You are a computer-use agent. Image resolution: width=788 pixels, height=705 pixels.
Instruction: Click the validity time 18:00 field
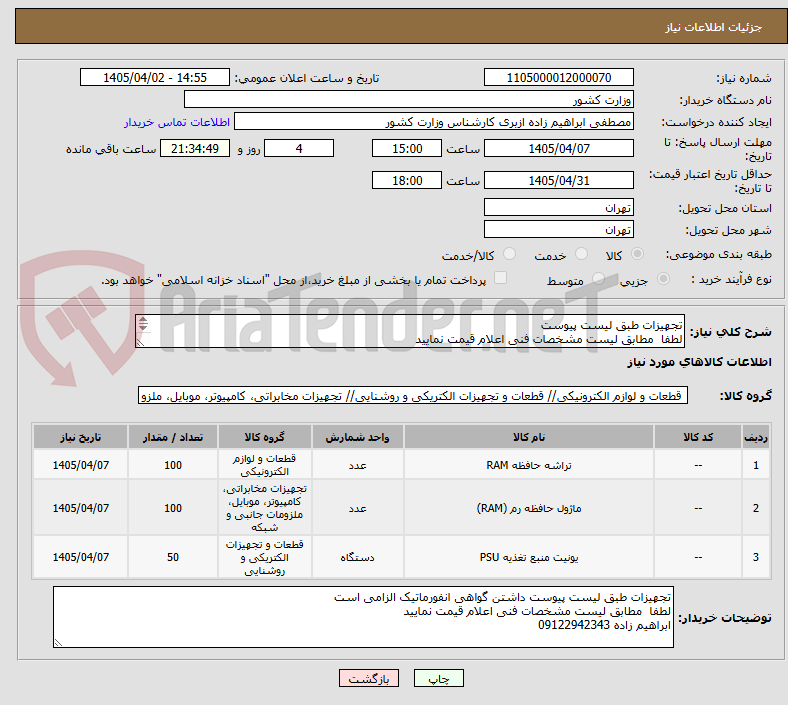pos(407,180)
